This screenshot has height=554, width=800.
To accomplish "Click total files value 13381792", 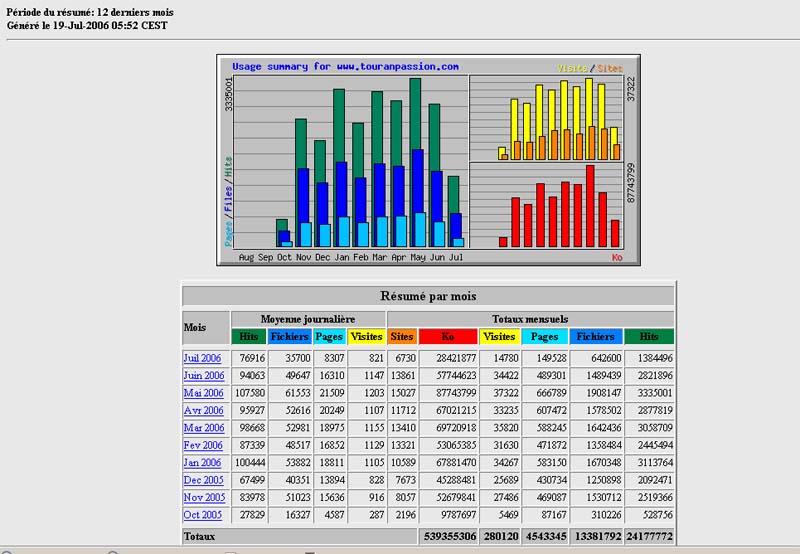I will tap(598, 537).
